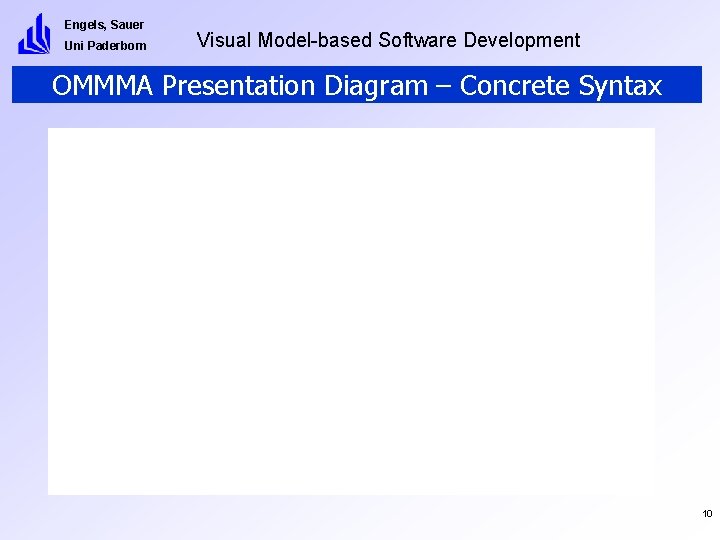720x540 pixels.
Task: Click the slide number 10
Action: pyautogui.click(x=707, y=513)
